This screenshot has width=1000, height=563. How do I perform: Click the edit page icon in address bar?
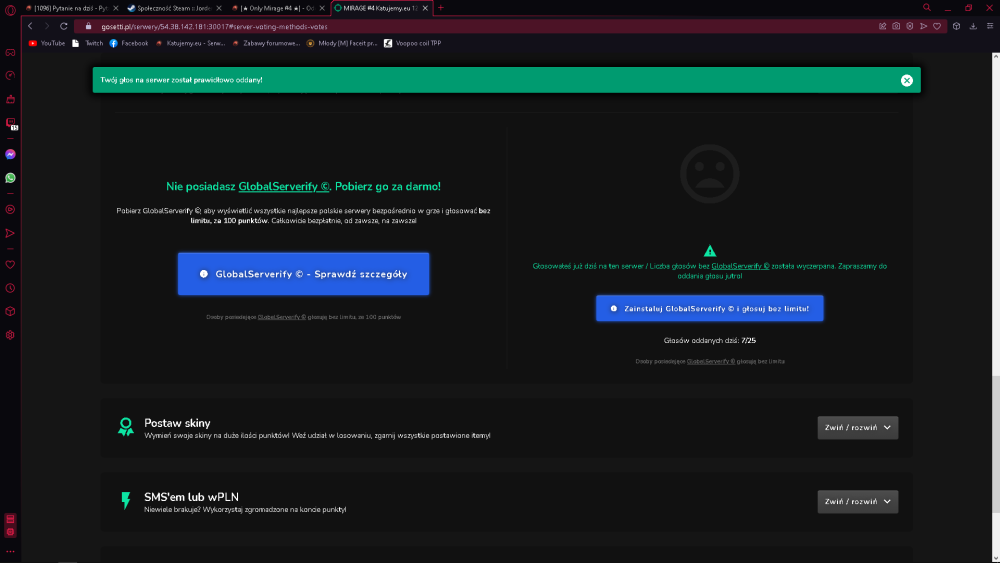point(883,26)
